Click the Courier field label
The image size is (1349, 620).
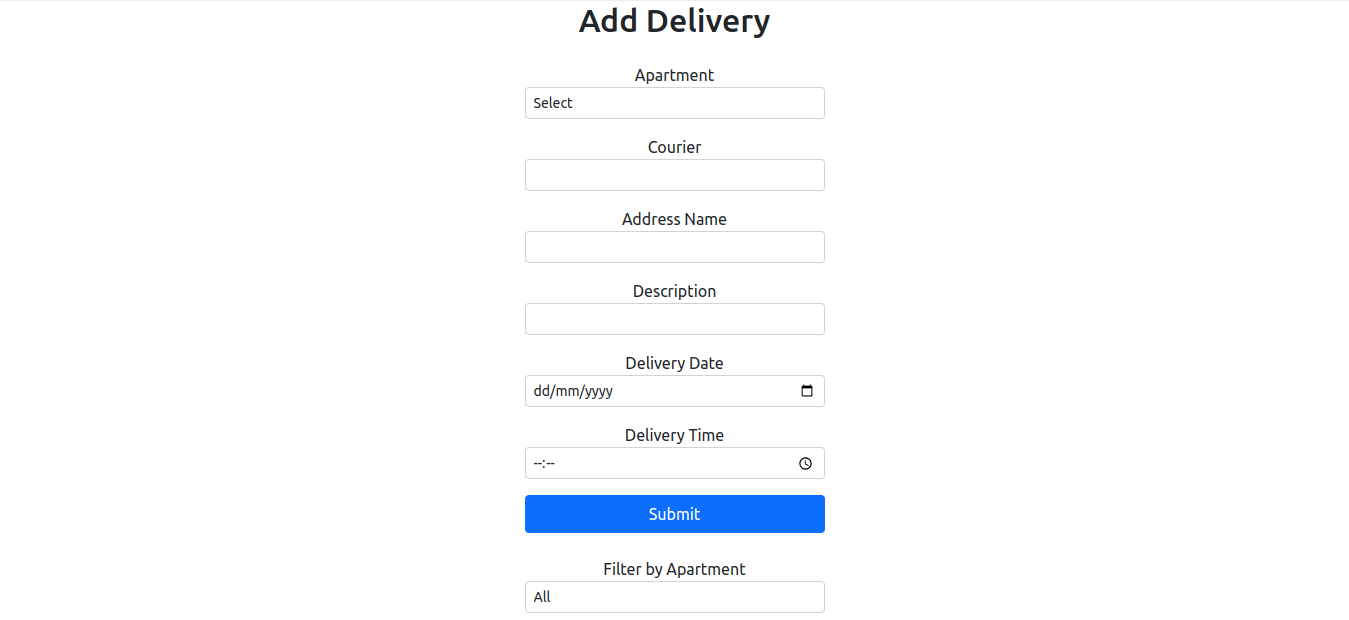click(x=674, y=147)
